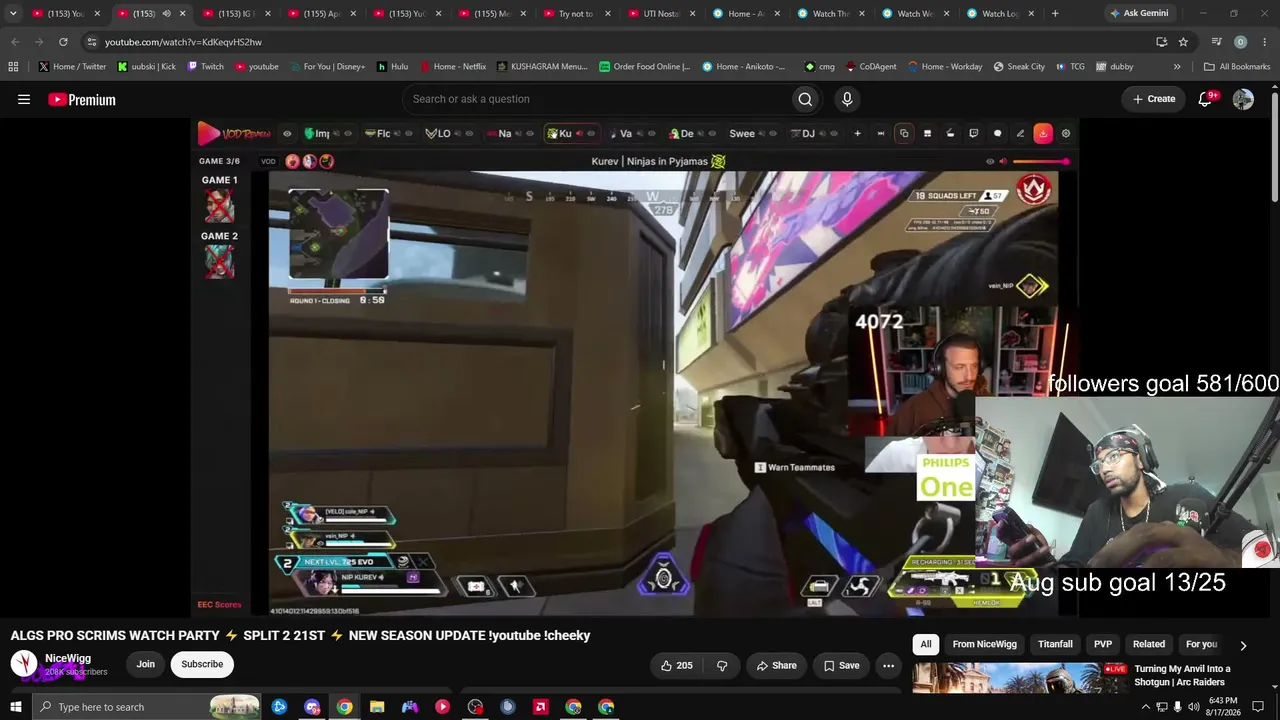Viewport: 1280px width, 720px height.
Task: Open the Create menu
Action: [x=1153, y=99]
